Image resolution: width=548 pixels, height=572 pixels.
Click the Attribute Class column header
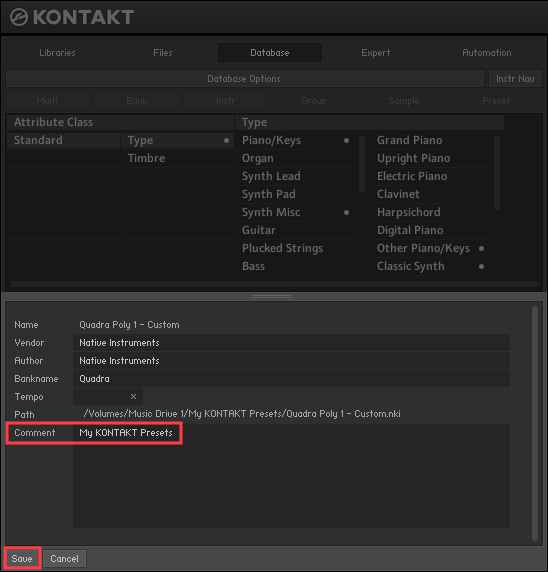[120, 122]
